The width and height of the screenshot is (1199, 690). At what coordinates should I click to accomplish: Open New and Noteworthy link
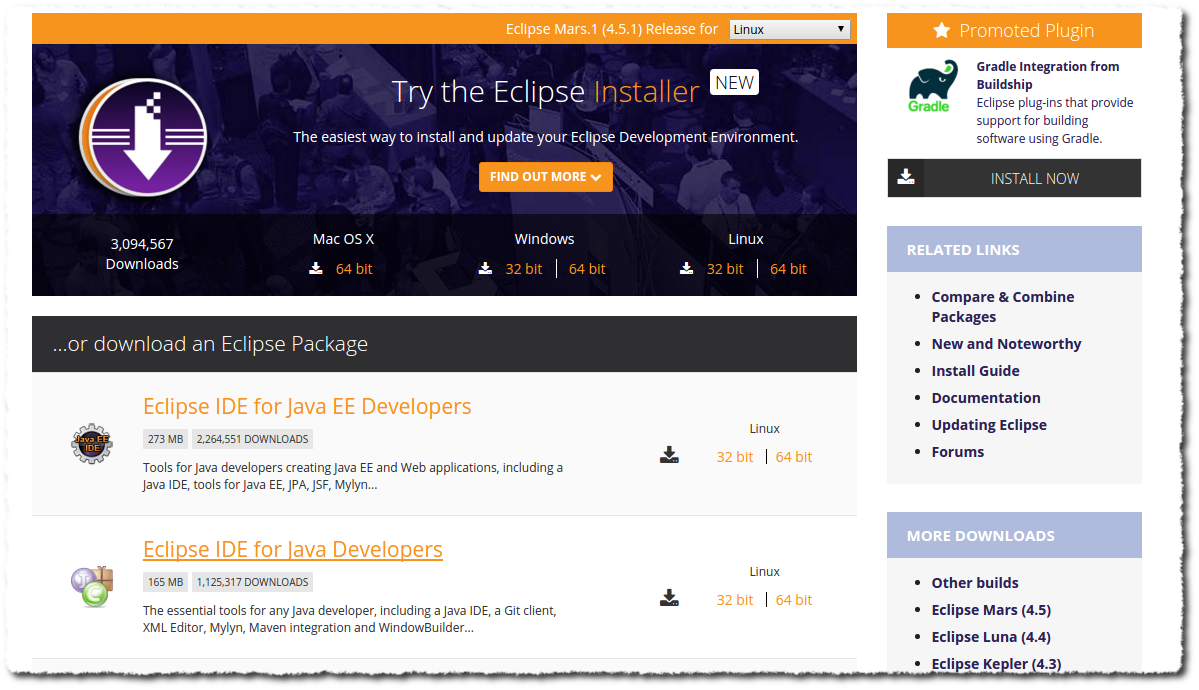[1006, 344]
